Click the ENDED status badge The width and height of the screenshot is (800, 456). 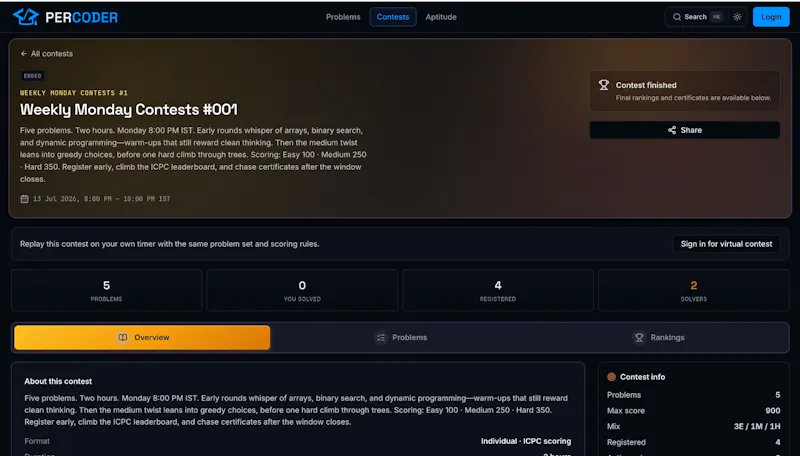[32, 76]
